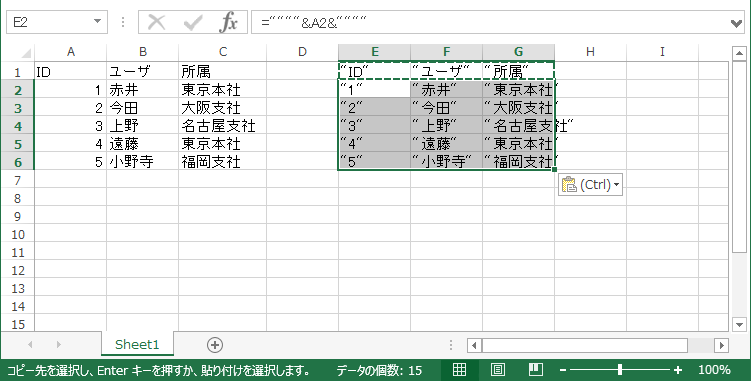Select column B header
Image resolution: width=751 pixels, height=381 pixels.
[x=142, y=52]
